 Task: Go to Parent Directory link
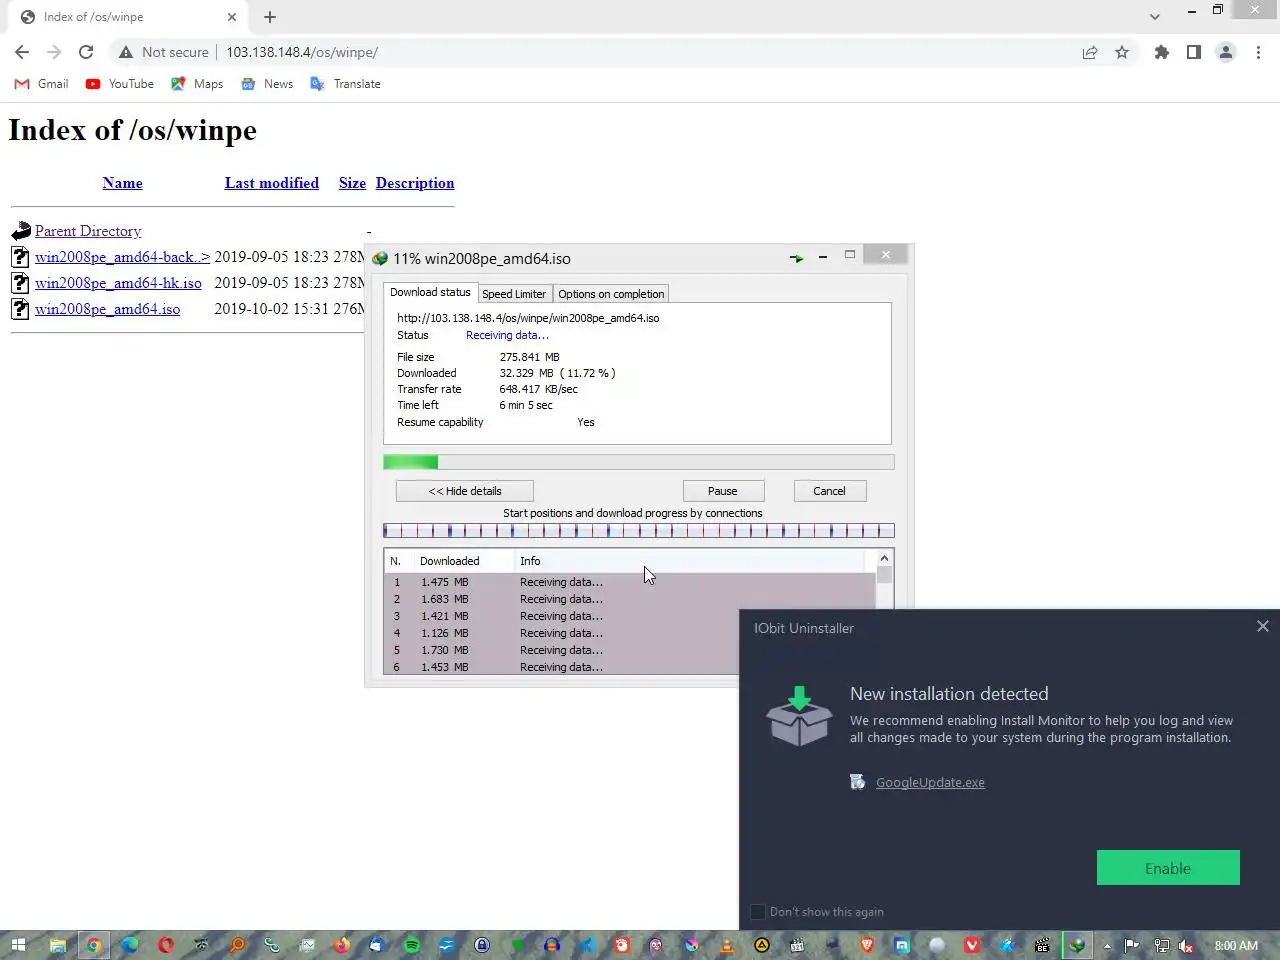[88, 231]
